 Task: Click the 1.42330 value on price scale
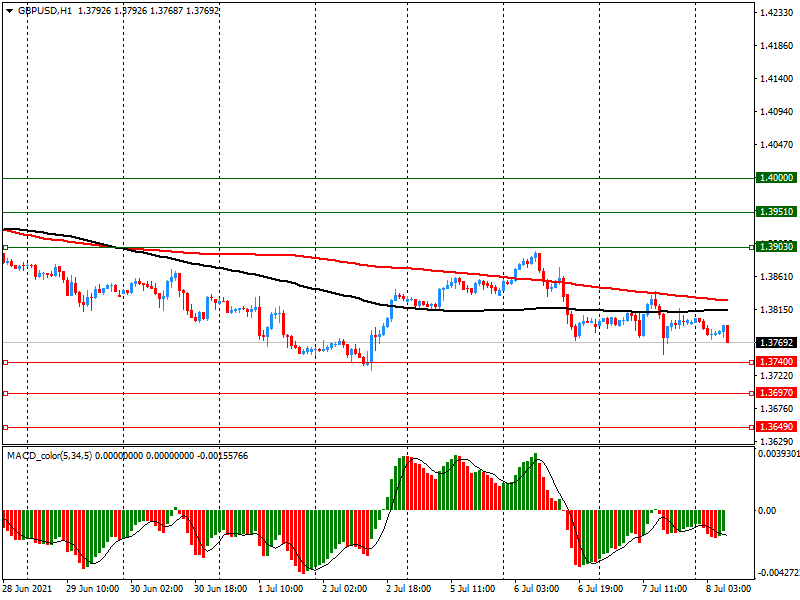pos(777,13)
